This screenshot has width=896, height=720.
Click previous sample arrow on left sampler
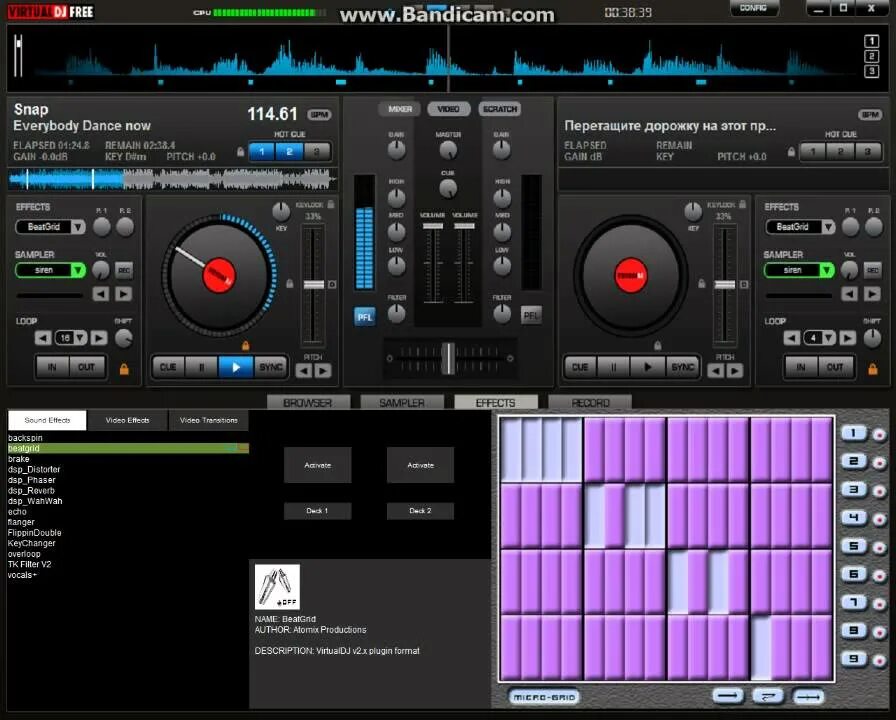pyautogui.click(x=101, y=294)
